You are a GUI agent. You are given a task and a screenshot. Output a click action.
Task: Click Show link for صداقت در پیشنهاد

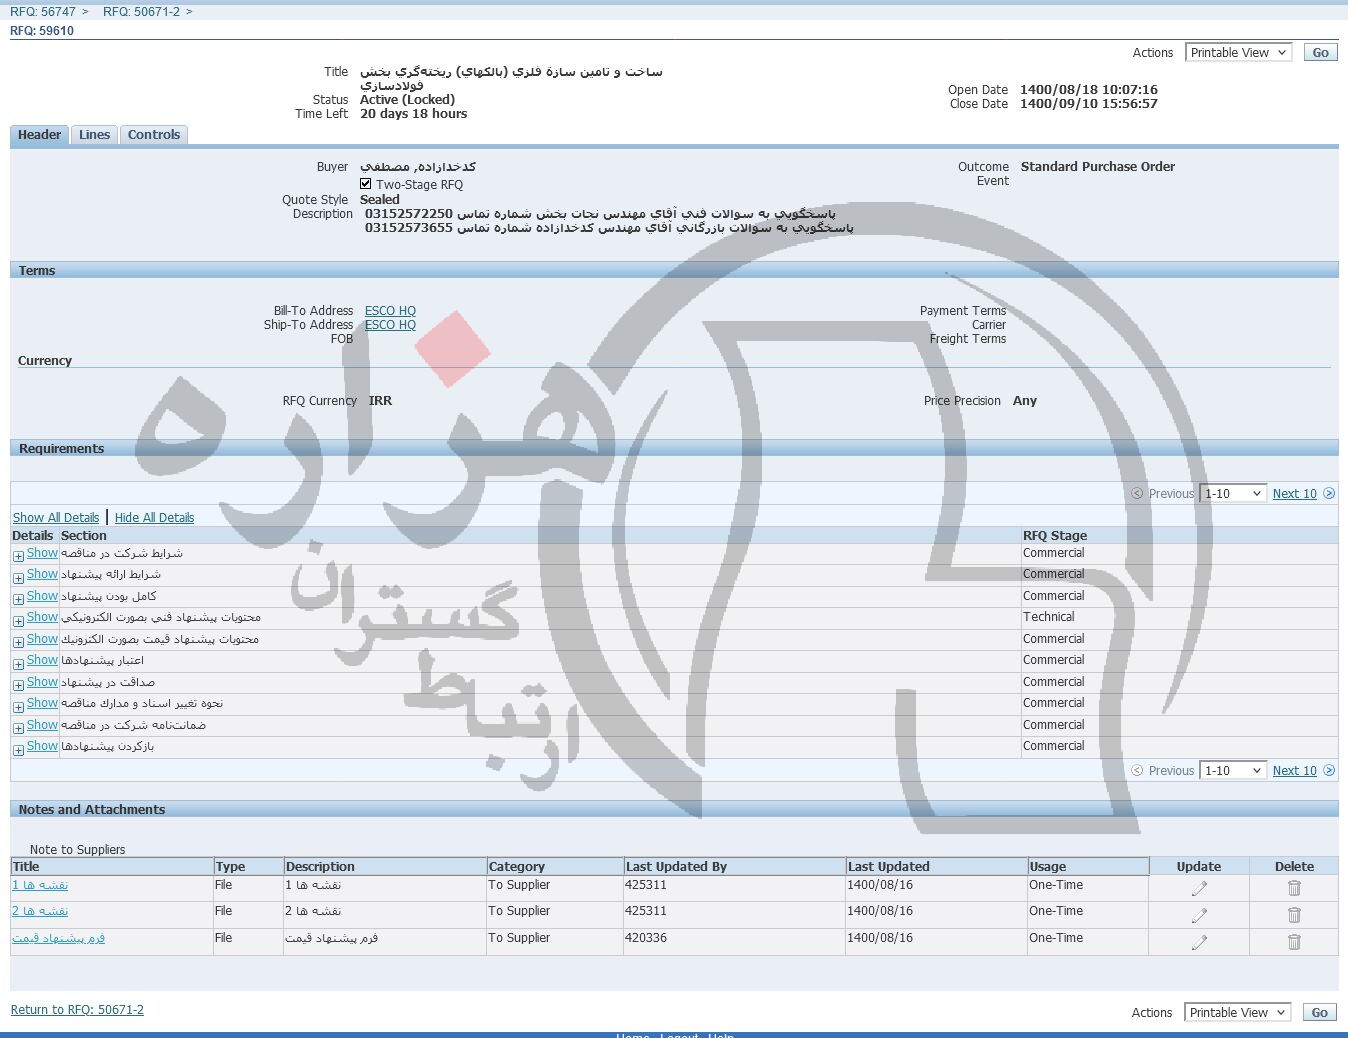click(42, 682)
